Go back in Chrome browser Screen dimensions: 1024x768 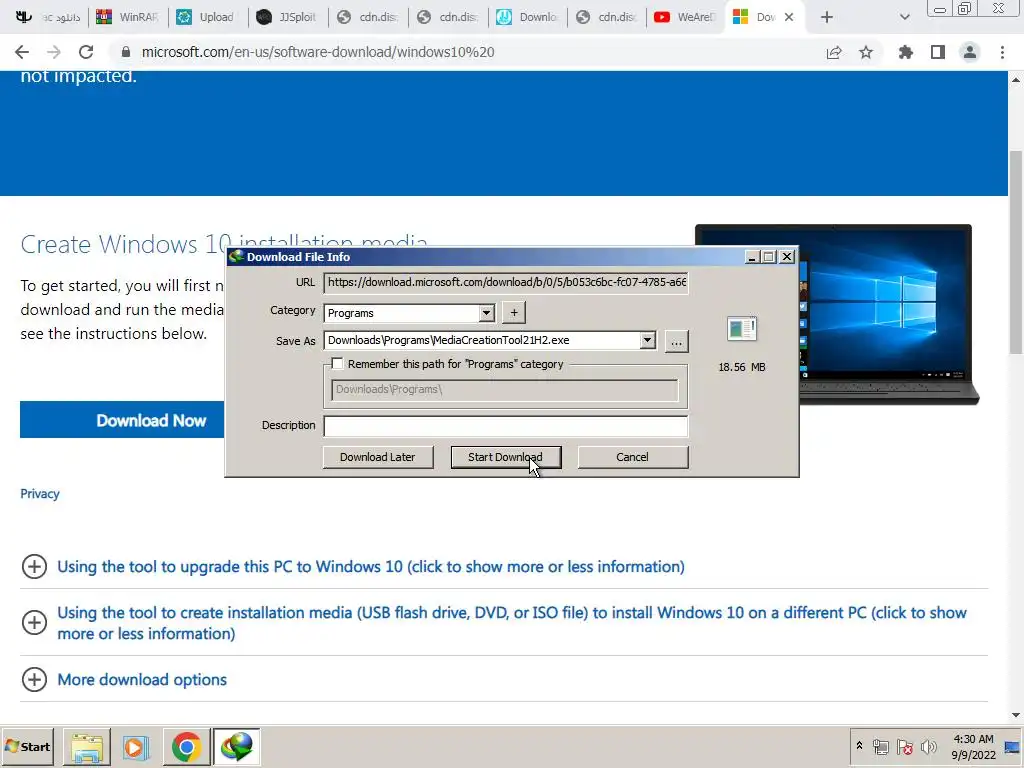22,52
